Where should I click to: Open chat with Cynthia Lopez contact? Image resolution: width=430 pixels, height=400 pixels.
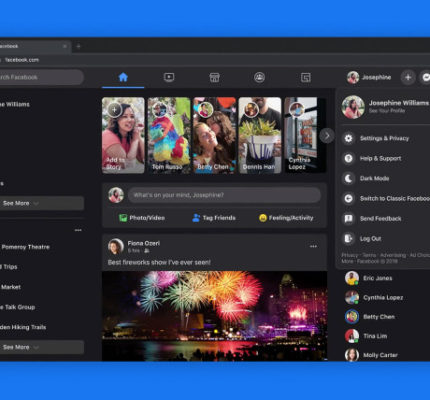click(374, 298)
